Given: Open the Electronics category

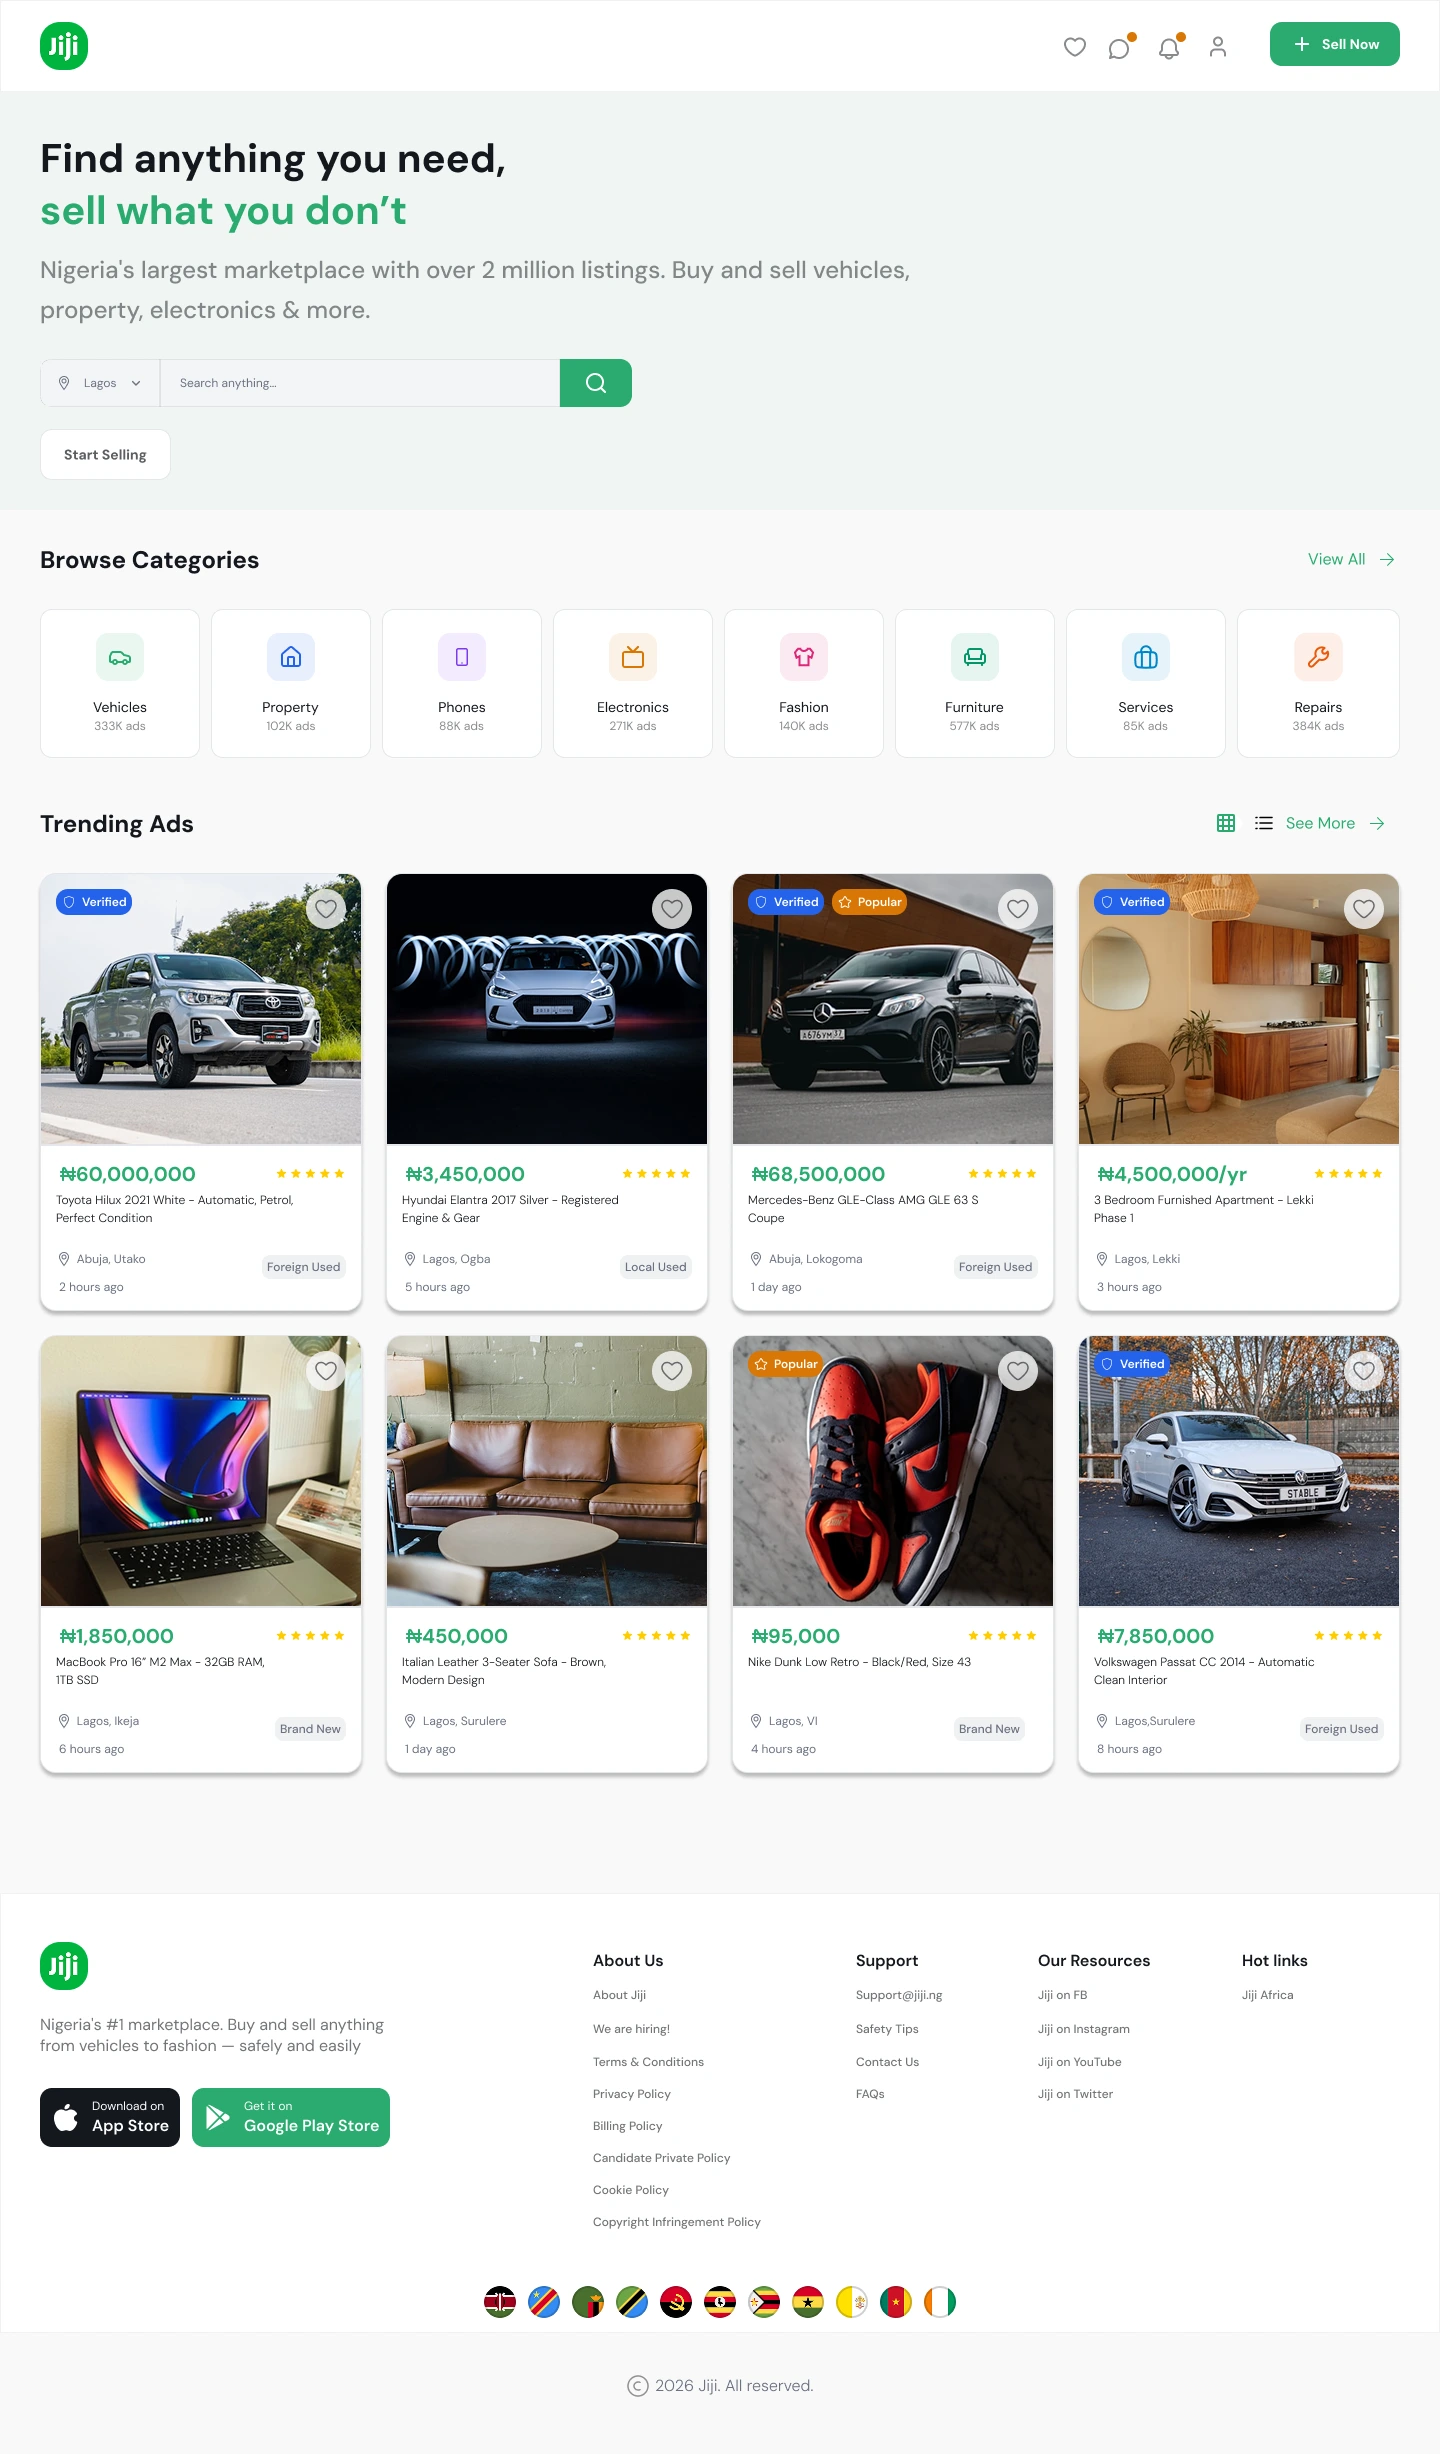Looking at the screenshot, I should coord(633,683).
